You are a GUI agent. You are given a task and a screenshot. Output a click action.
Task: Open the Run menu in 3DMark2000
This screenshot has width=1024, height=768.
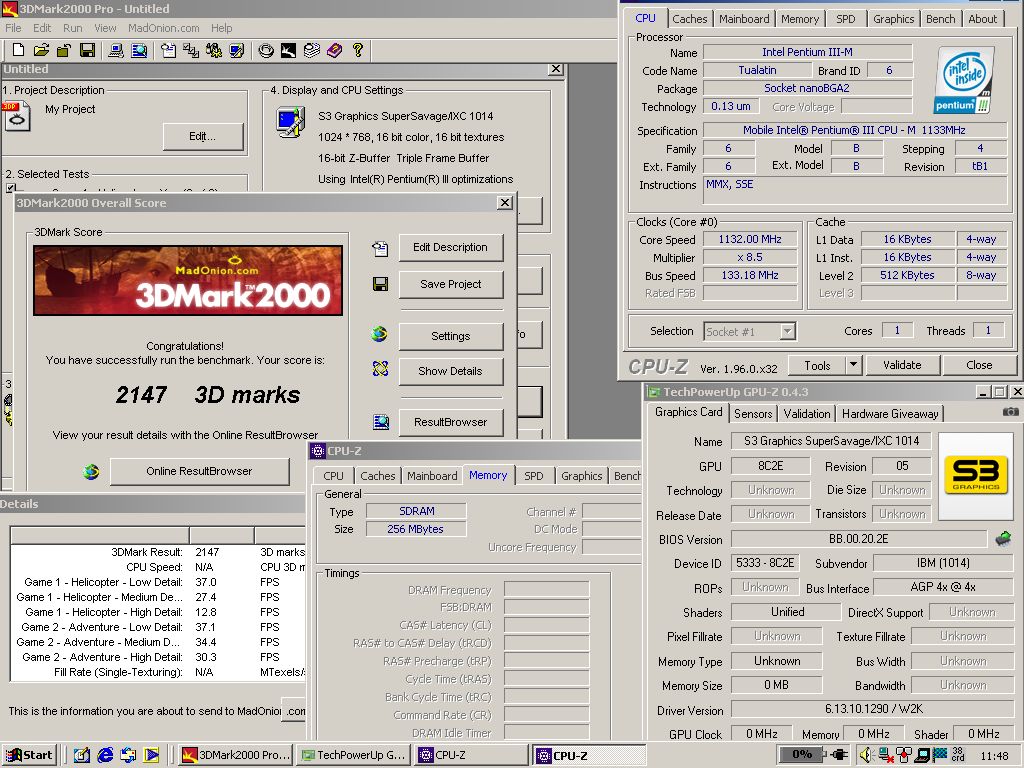(72, 28)
